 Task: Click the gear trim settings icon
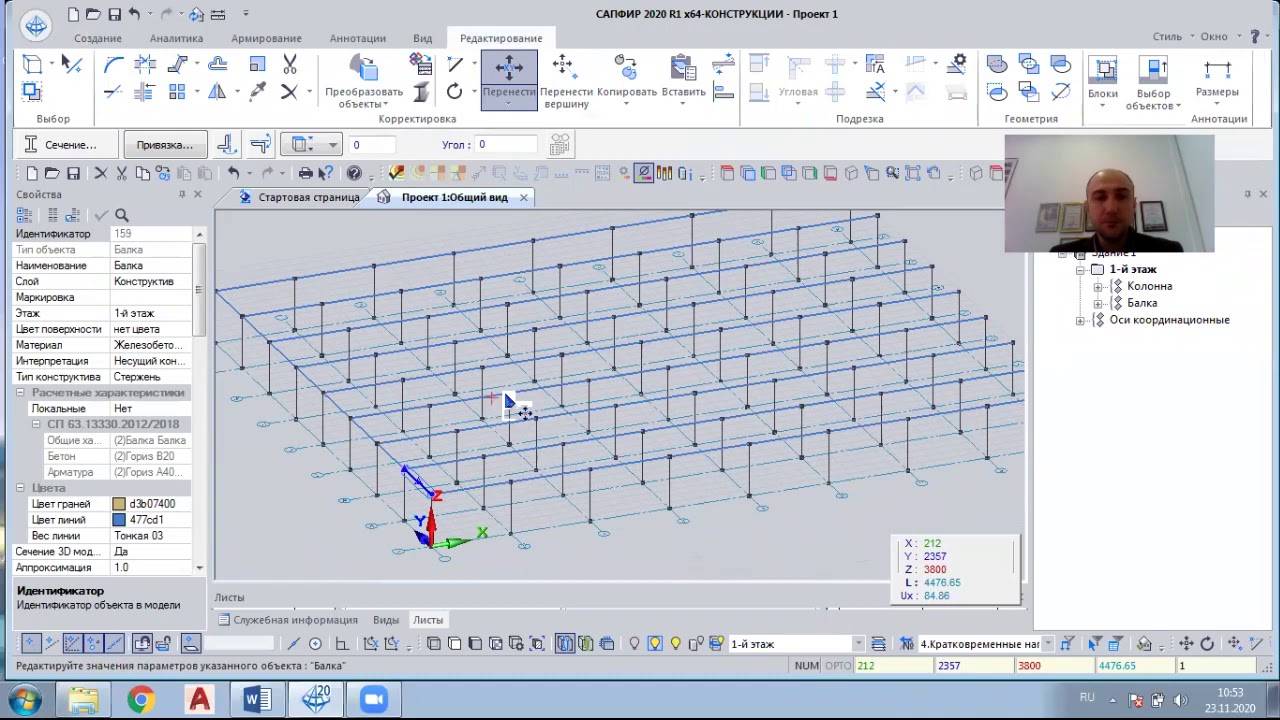tap(959, 64)
